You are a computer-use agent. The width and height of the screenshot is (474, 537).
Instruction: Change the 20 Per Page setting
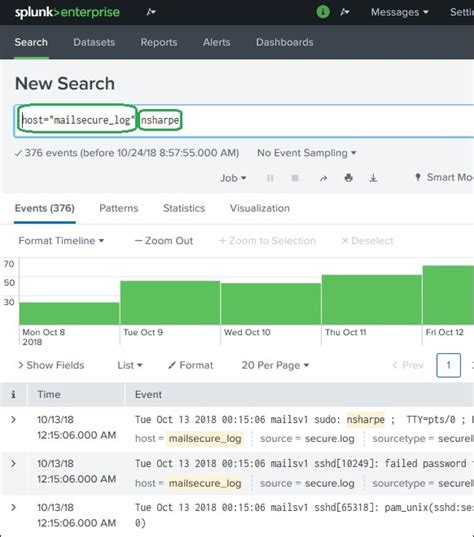tap(275, 365)
